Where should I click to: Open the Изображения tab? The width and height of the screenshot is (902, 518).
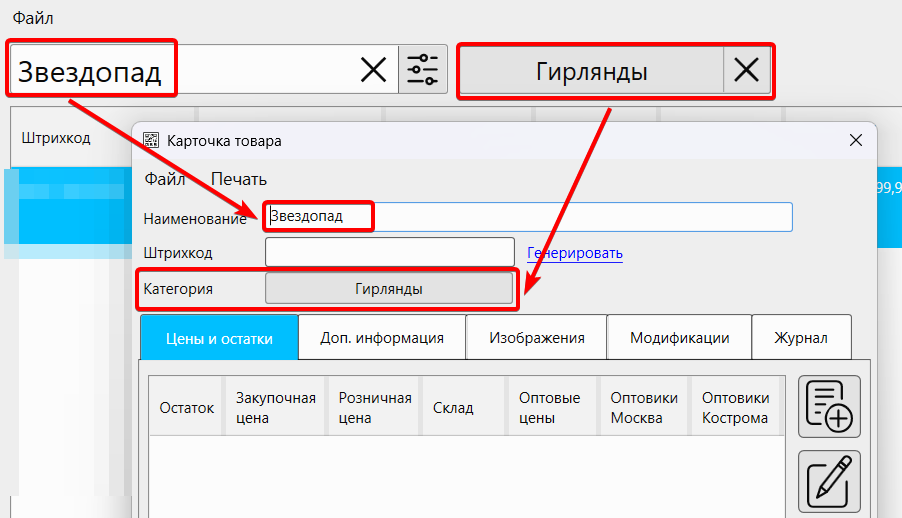click(536, 338)
